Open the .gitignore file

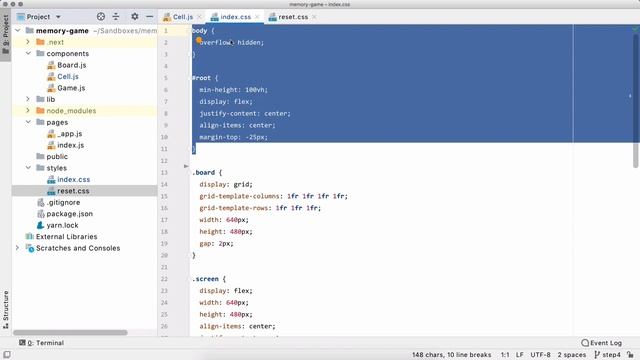pyautogui.click(x=63, y=202)
